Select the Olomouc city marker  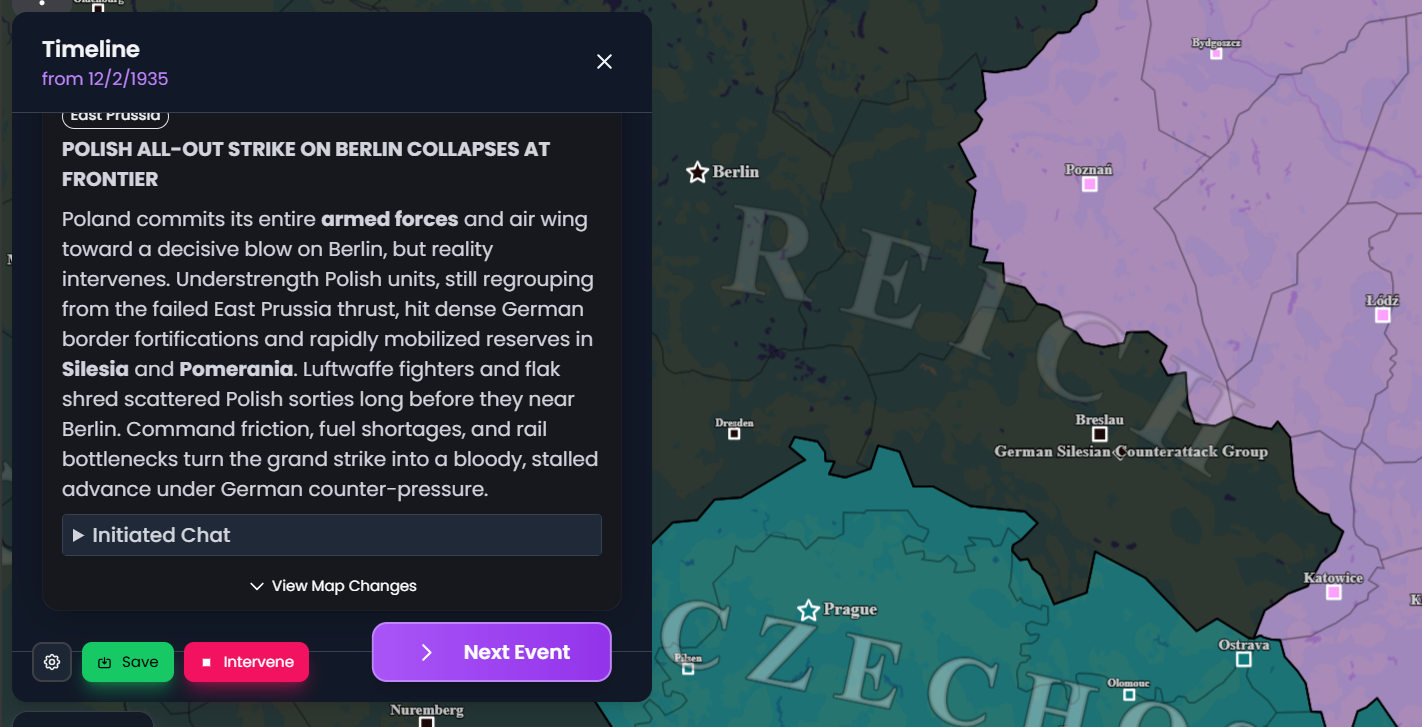1129,694
